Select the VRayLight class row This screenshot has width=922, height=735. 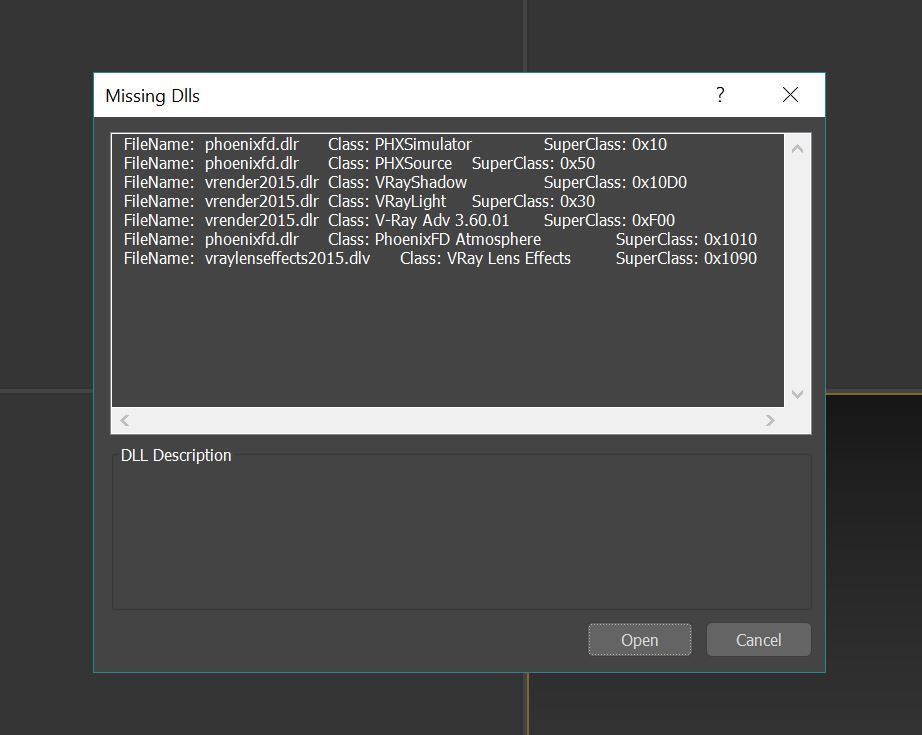(447, 201)
